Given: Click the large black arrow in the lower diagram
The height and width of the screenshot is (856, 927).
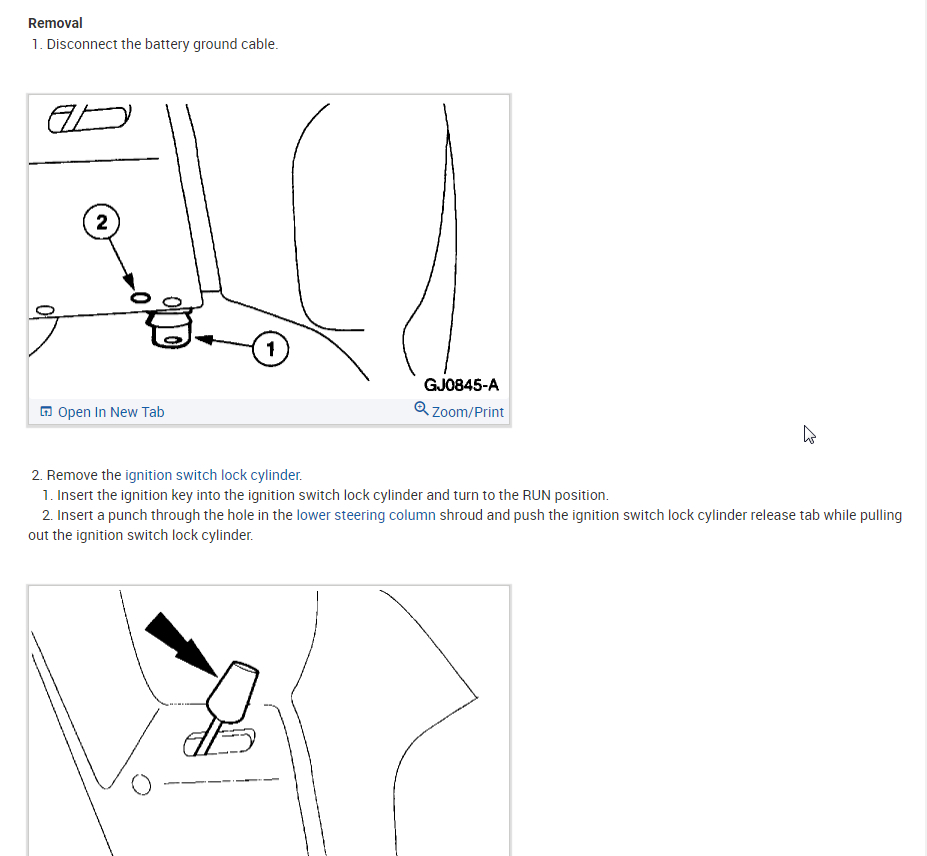Looking at the screenshot, I should 180,644.
